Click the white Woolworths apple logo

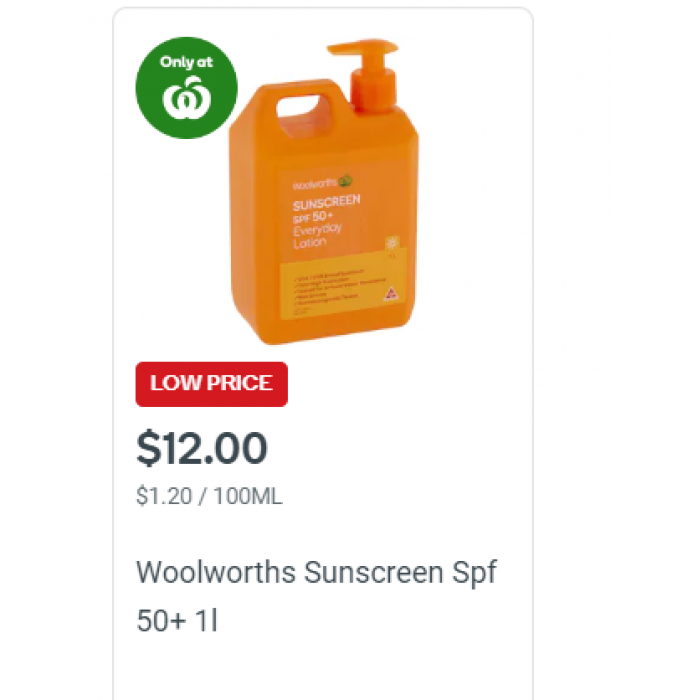point(187,98)
